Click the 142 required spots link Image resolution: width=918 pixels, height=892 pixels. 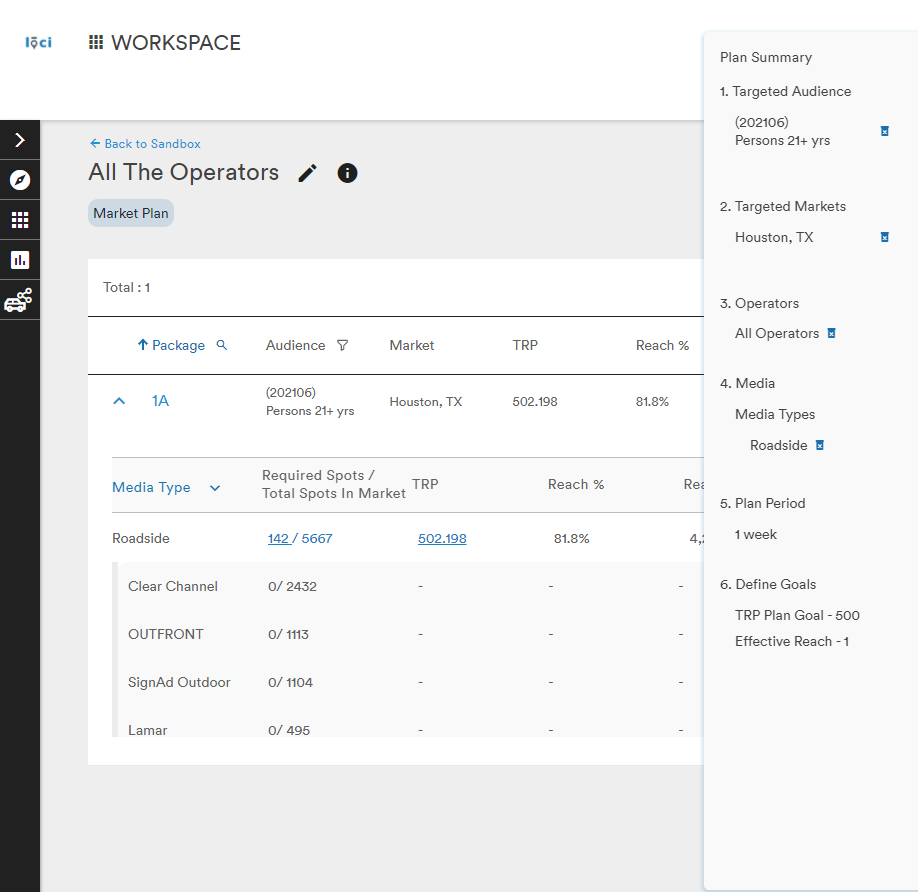[278, 538]
